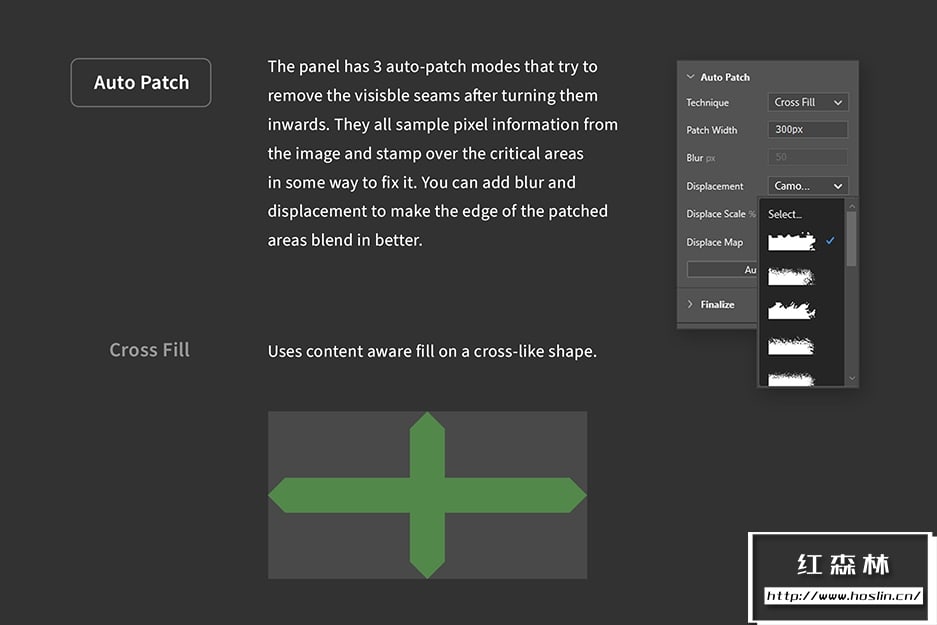Screen dimensions: 937x625
Task: Click the green cross fill diagram
Action: (x=427, y=495)
